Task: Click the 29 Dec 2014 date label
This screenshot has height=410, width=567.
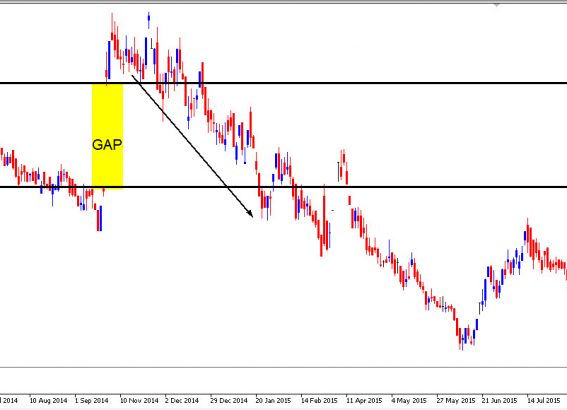Action: click(229, 401)
